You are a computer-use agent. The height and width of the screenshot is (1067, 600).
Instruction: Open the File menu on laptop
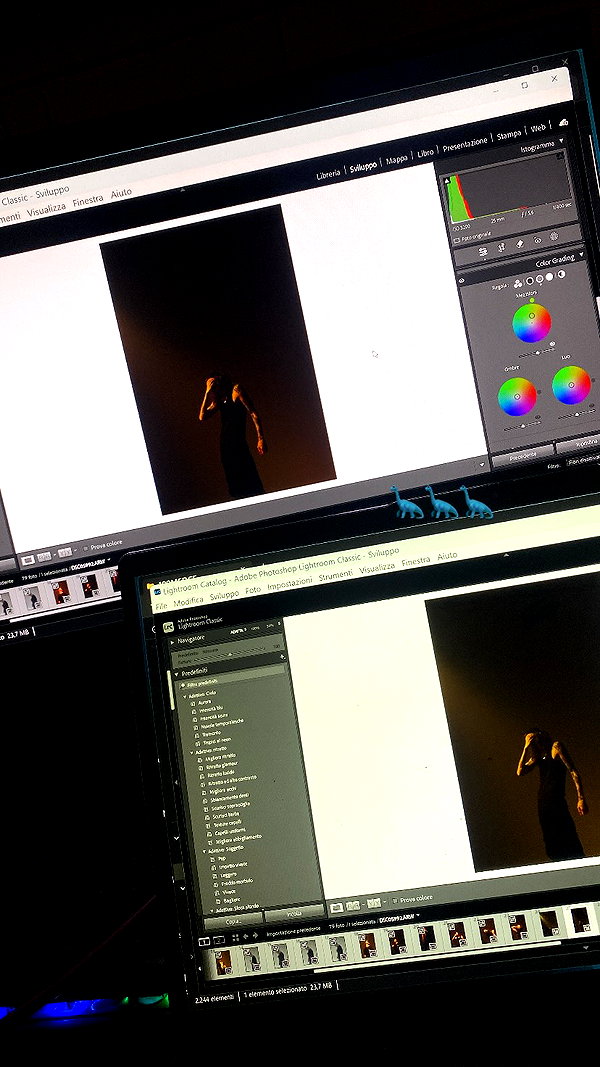[161, 605]
